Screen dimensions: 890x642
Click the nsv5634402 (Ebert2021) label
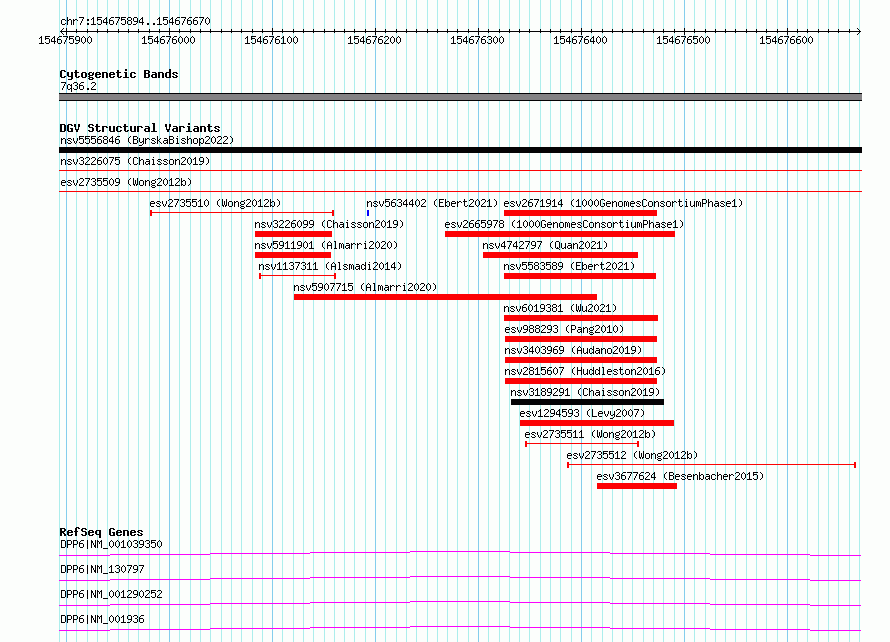(432, 203)
